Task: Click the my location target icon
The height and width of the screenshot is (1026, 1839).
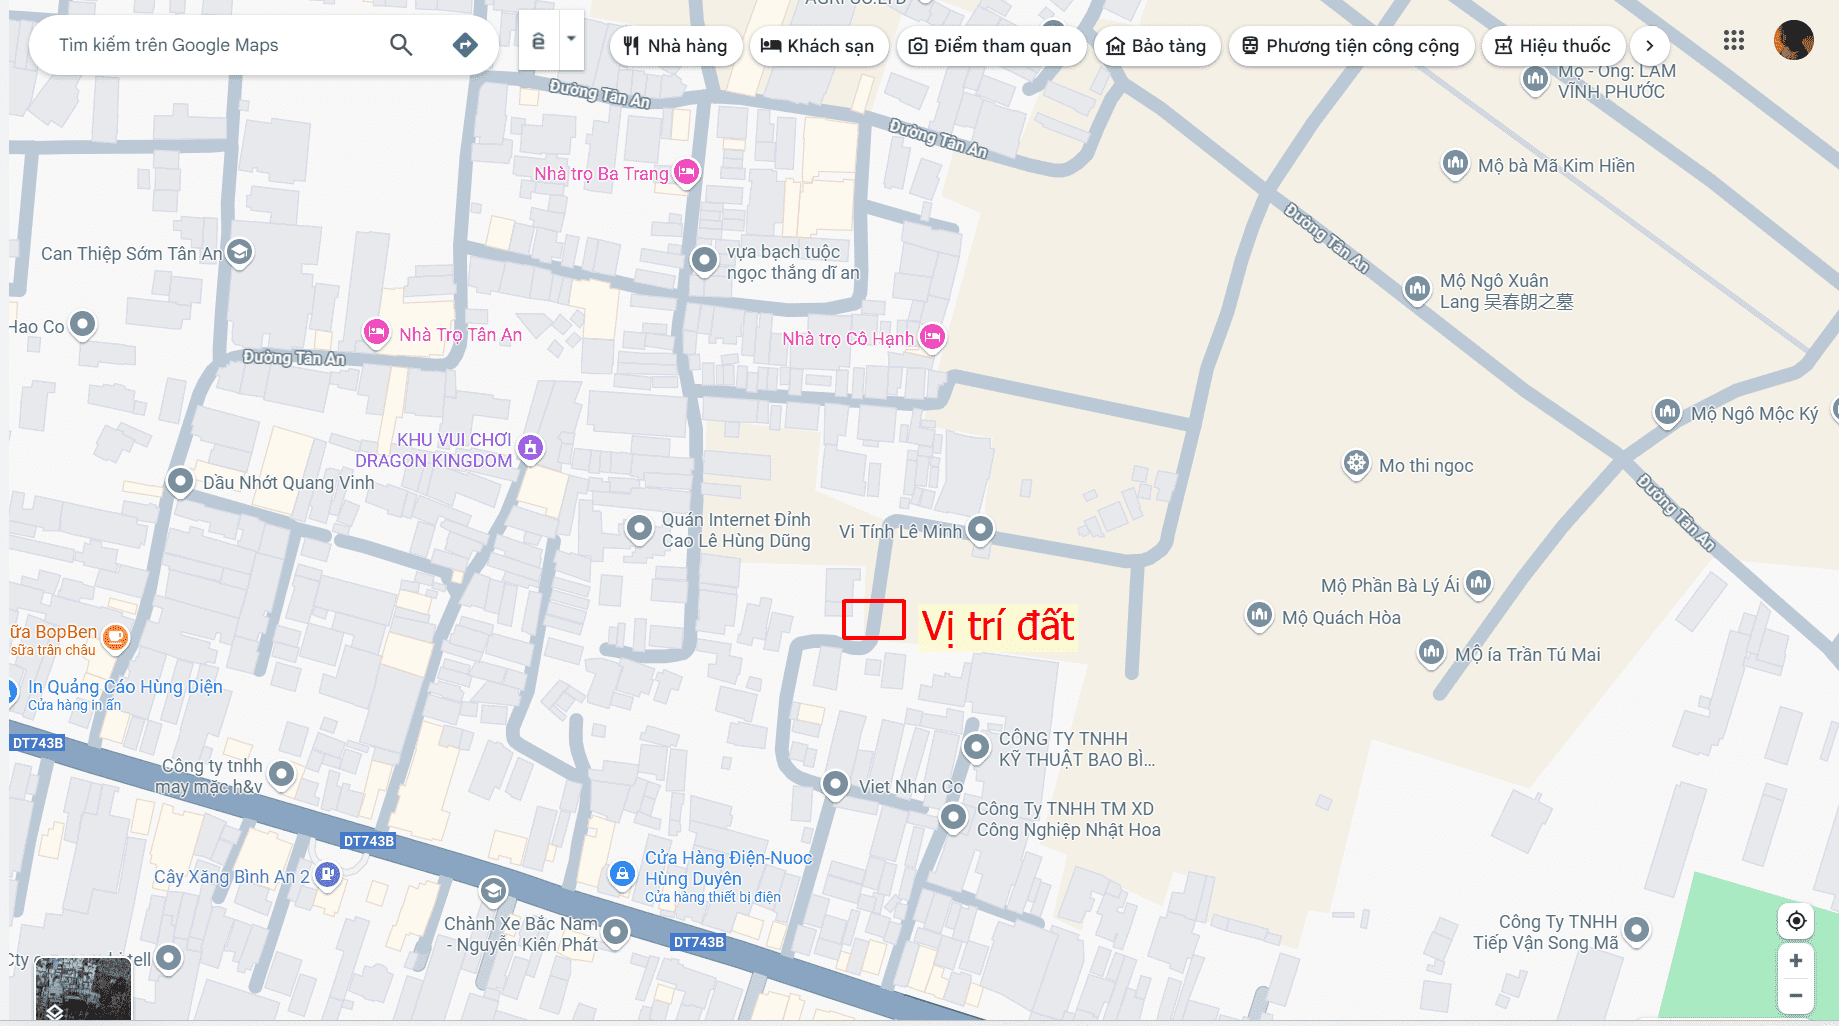Action: pos(1796,921)
